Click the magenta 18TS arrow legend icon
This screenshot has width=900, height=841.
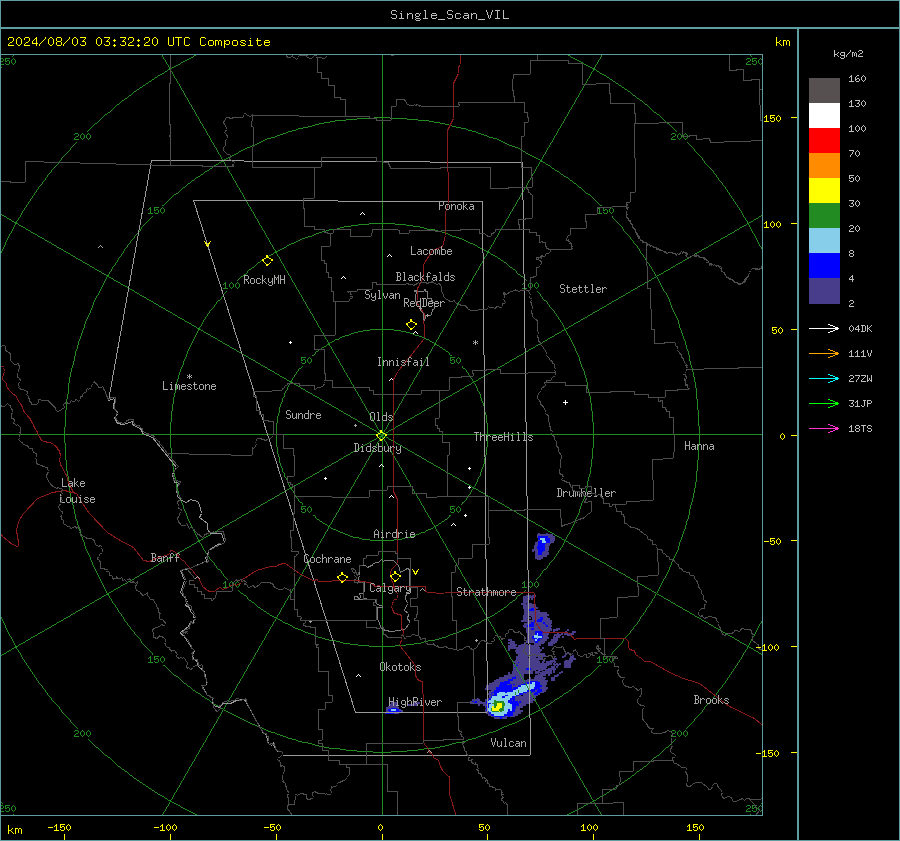(x=824, y=428)
